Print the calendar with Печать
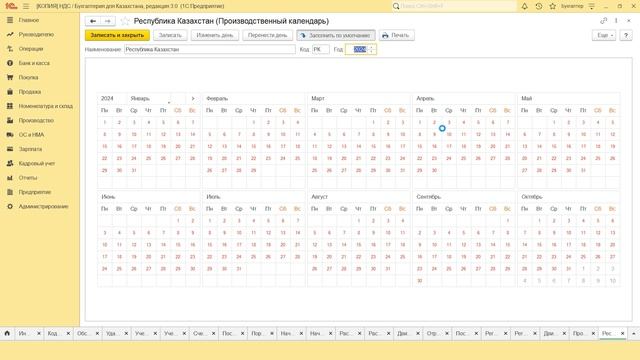This screenshot has height=360, width=640. 396,36
